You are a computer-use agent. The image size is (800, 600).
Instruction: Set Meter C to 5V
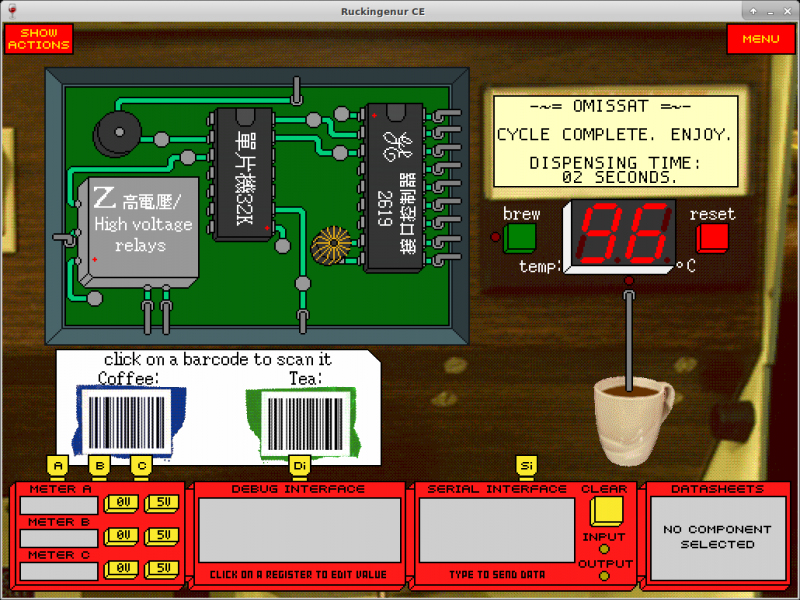[162, 569]
